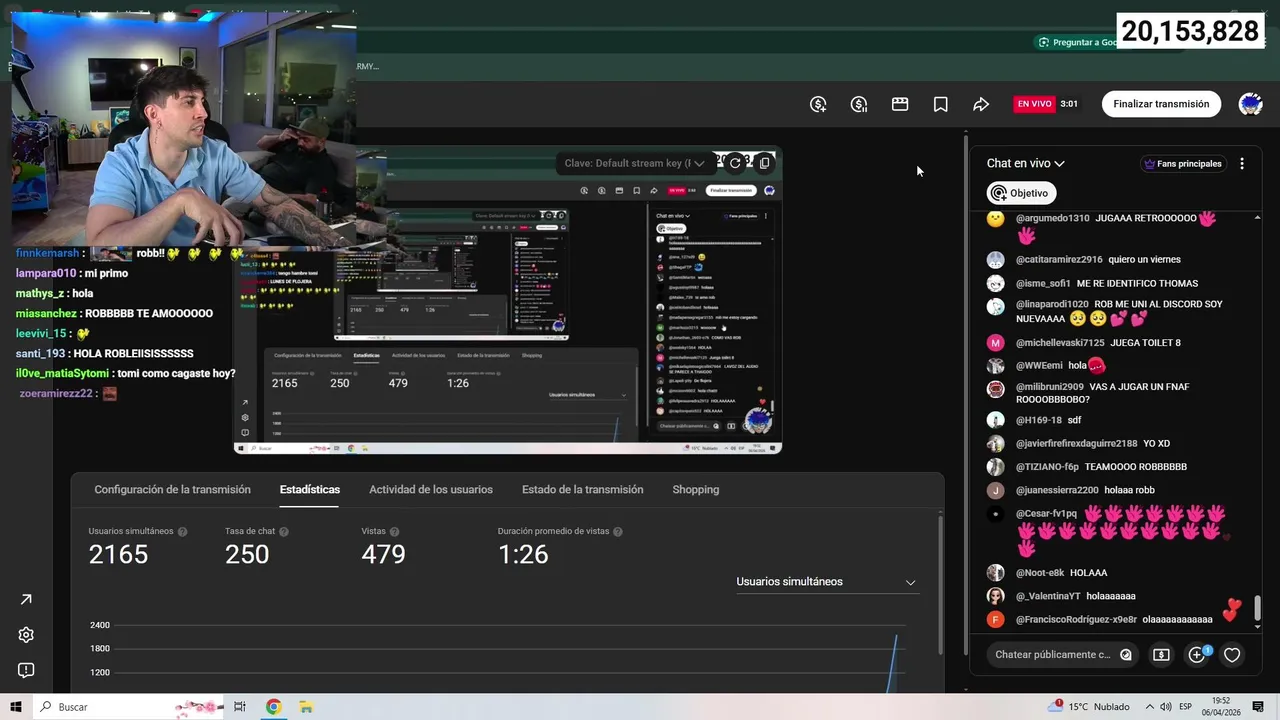This screenshot has width=1280, height=720.
Task: Click the stream preview thumbnail
Action: (x=508, y=300)
